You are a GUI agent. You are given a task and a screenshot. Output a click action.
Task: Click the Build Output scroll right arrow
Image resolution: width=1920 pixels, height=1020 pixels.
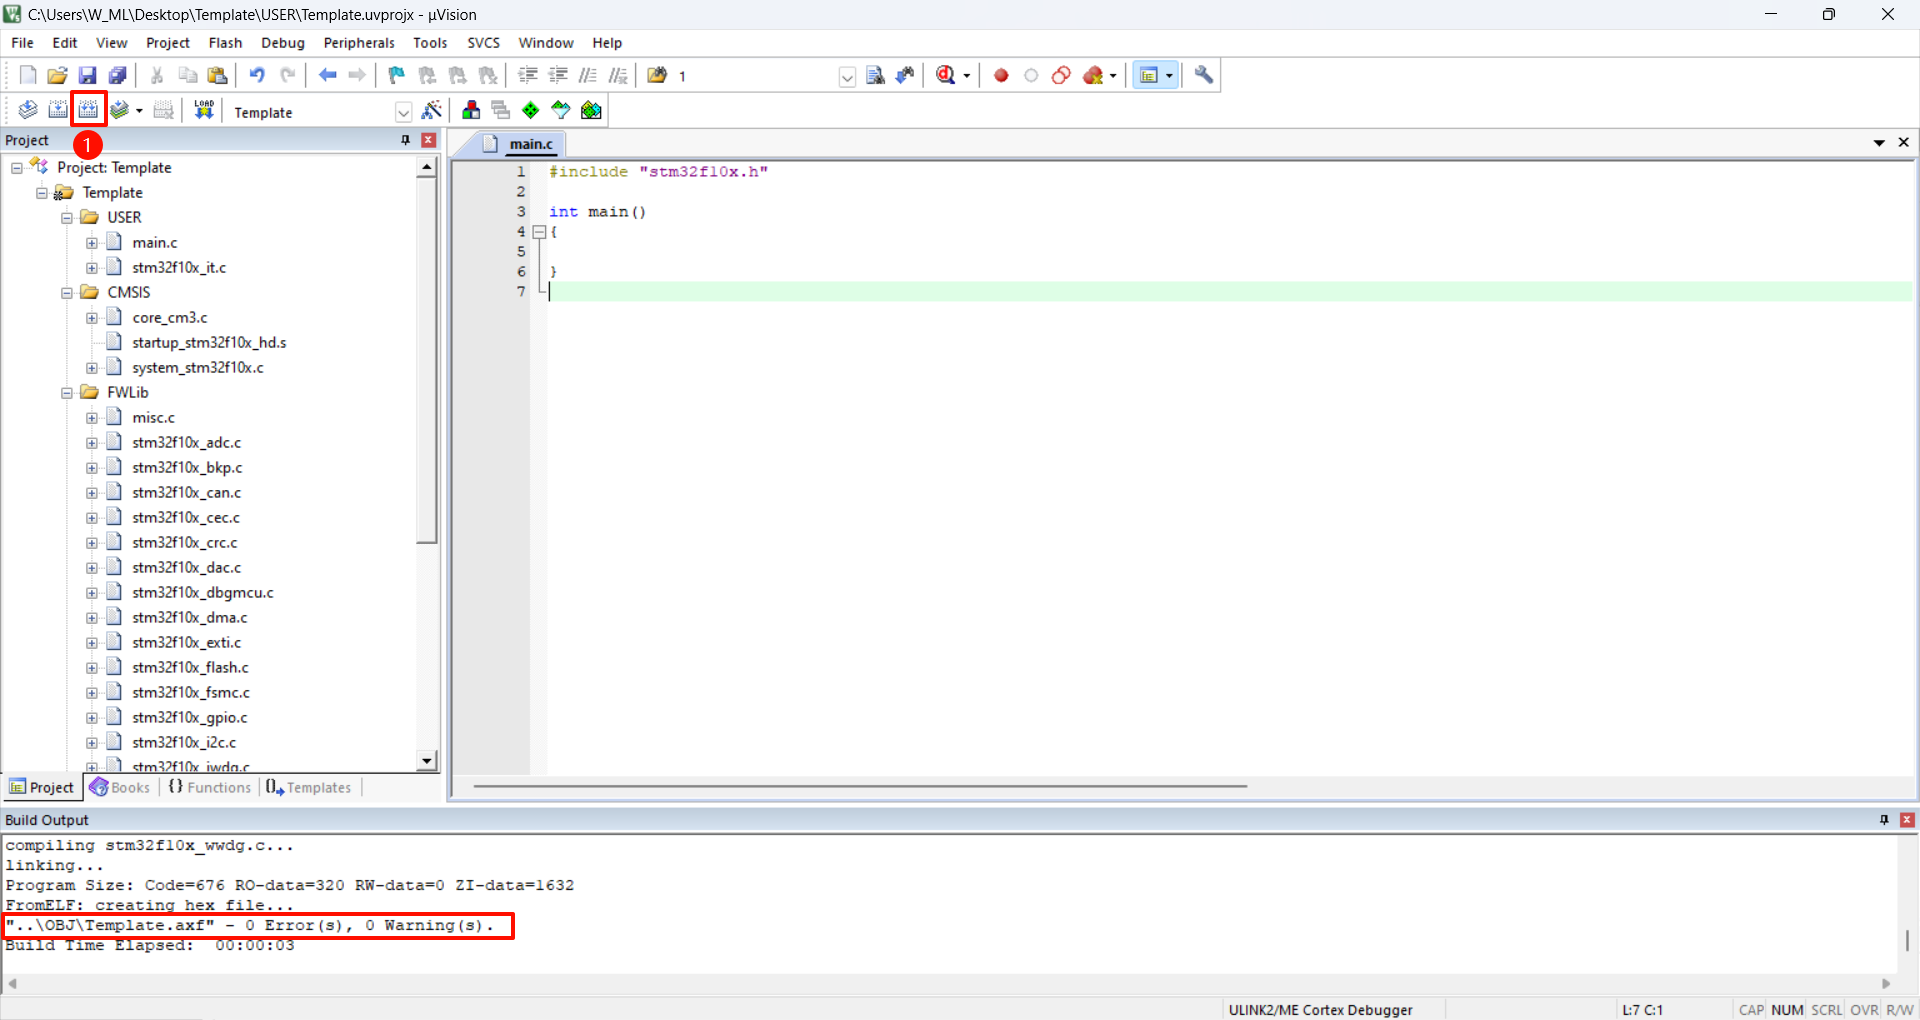[1887, 984]
